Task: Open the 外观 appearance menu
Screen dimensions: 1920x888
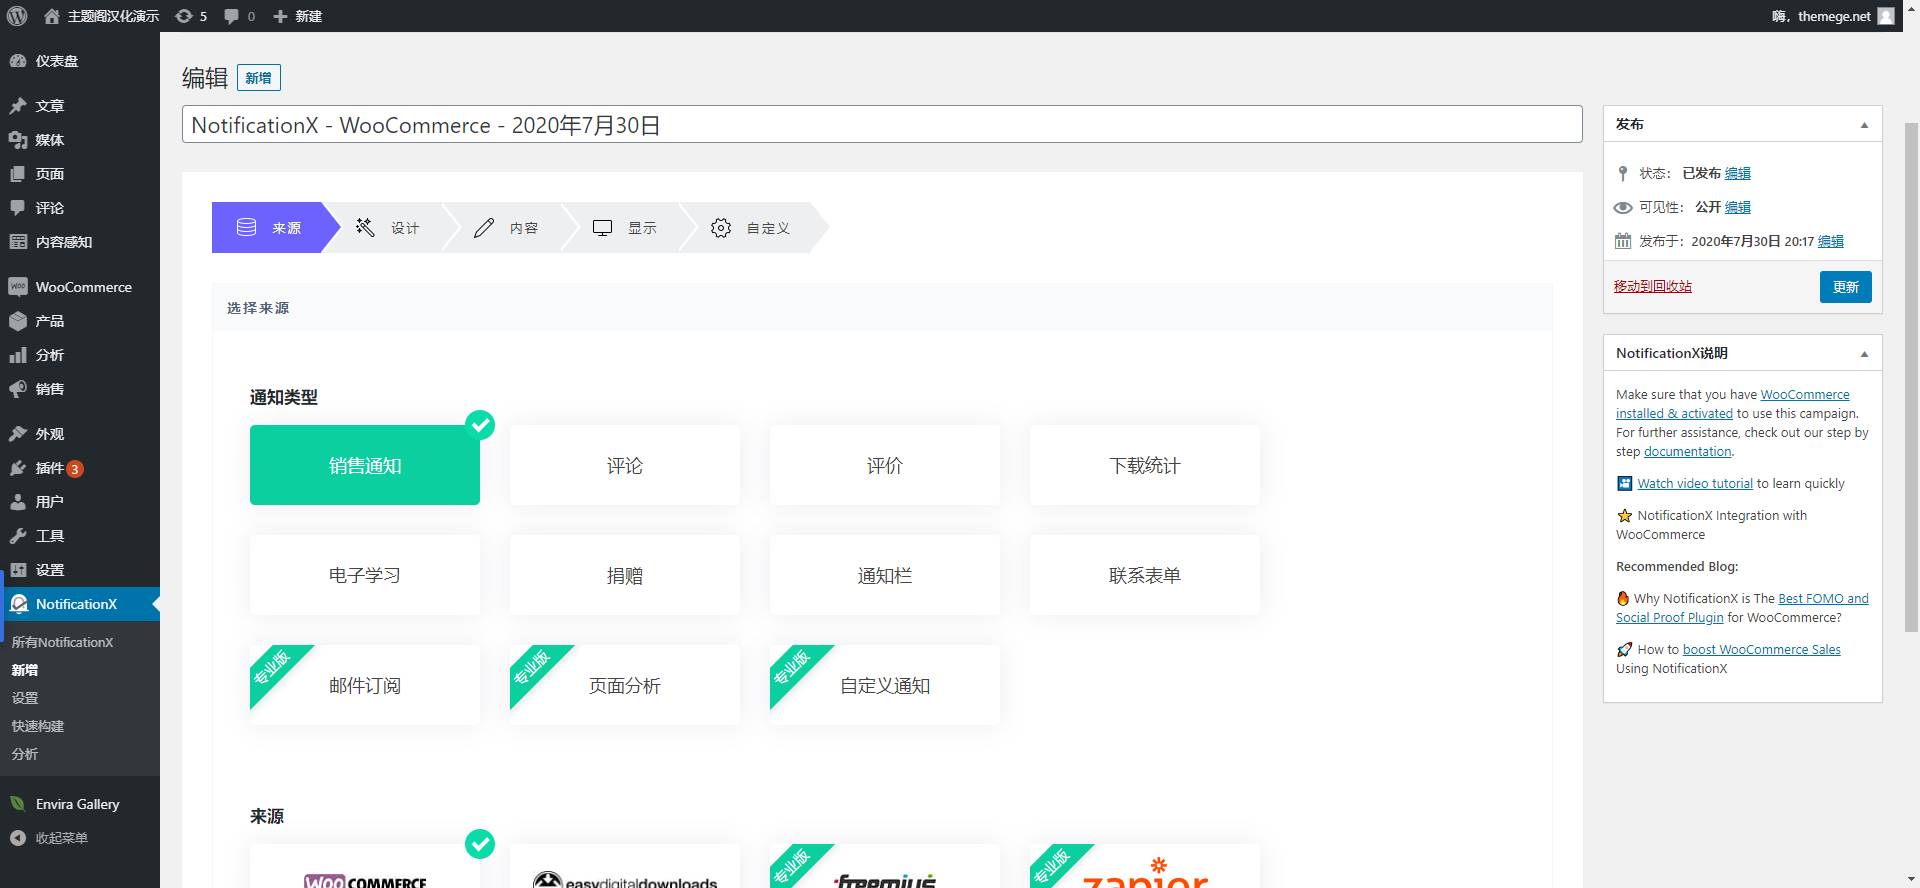Action: (80, 434)
